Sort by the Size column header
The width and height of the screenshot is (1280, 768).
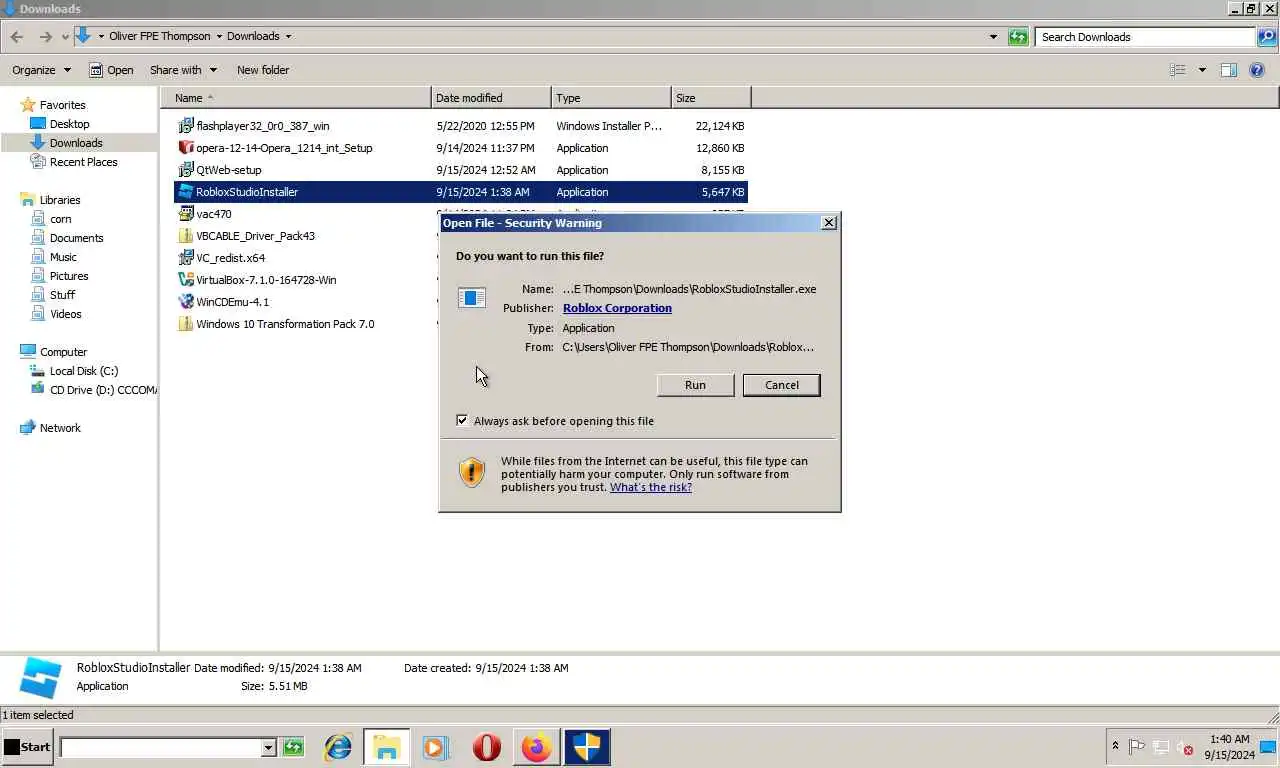pyautogui.click(x=711, y=98)
